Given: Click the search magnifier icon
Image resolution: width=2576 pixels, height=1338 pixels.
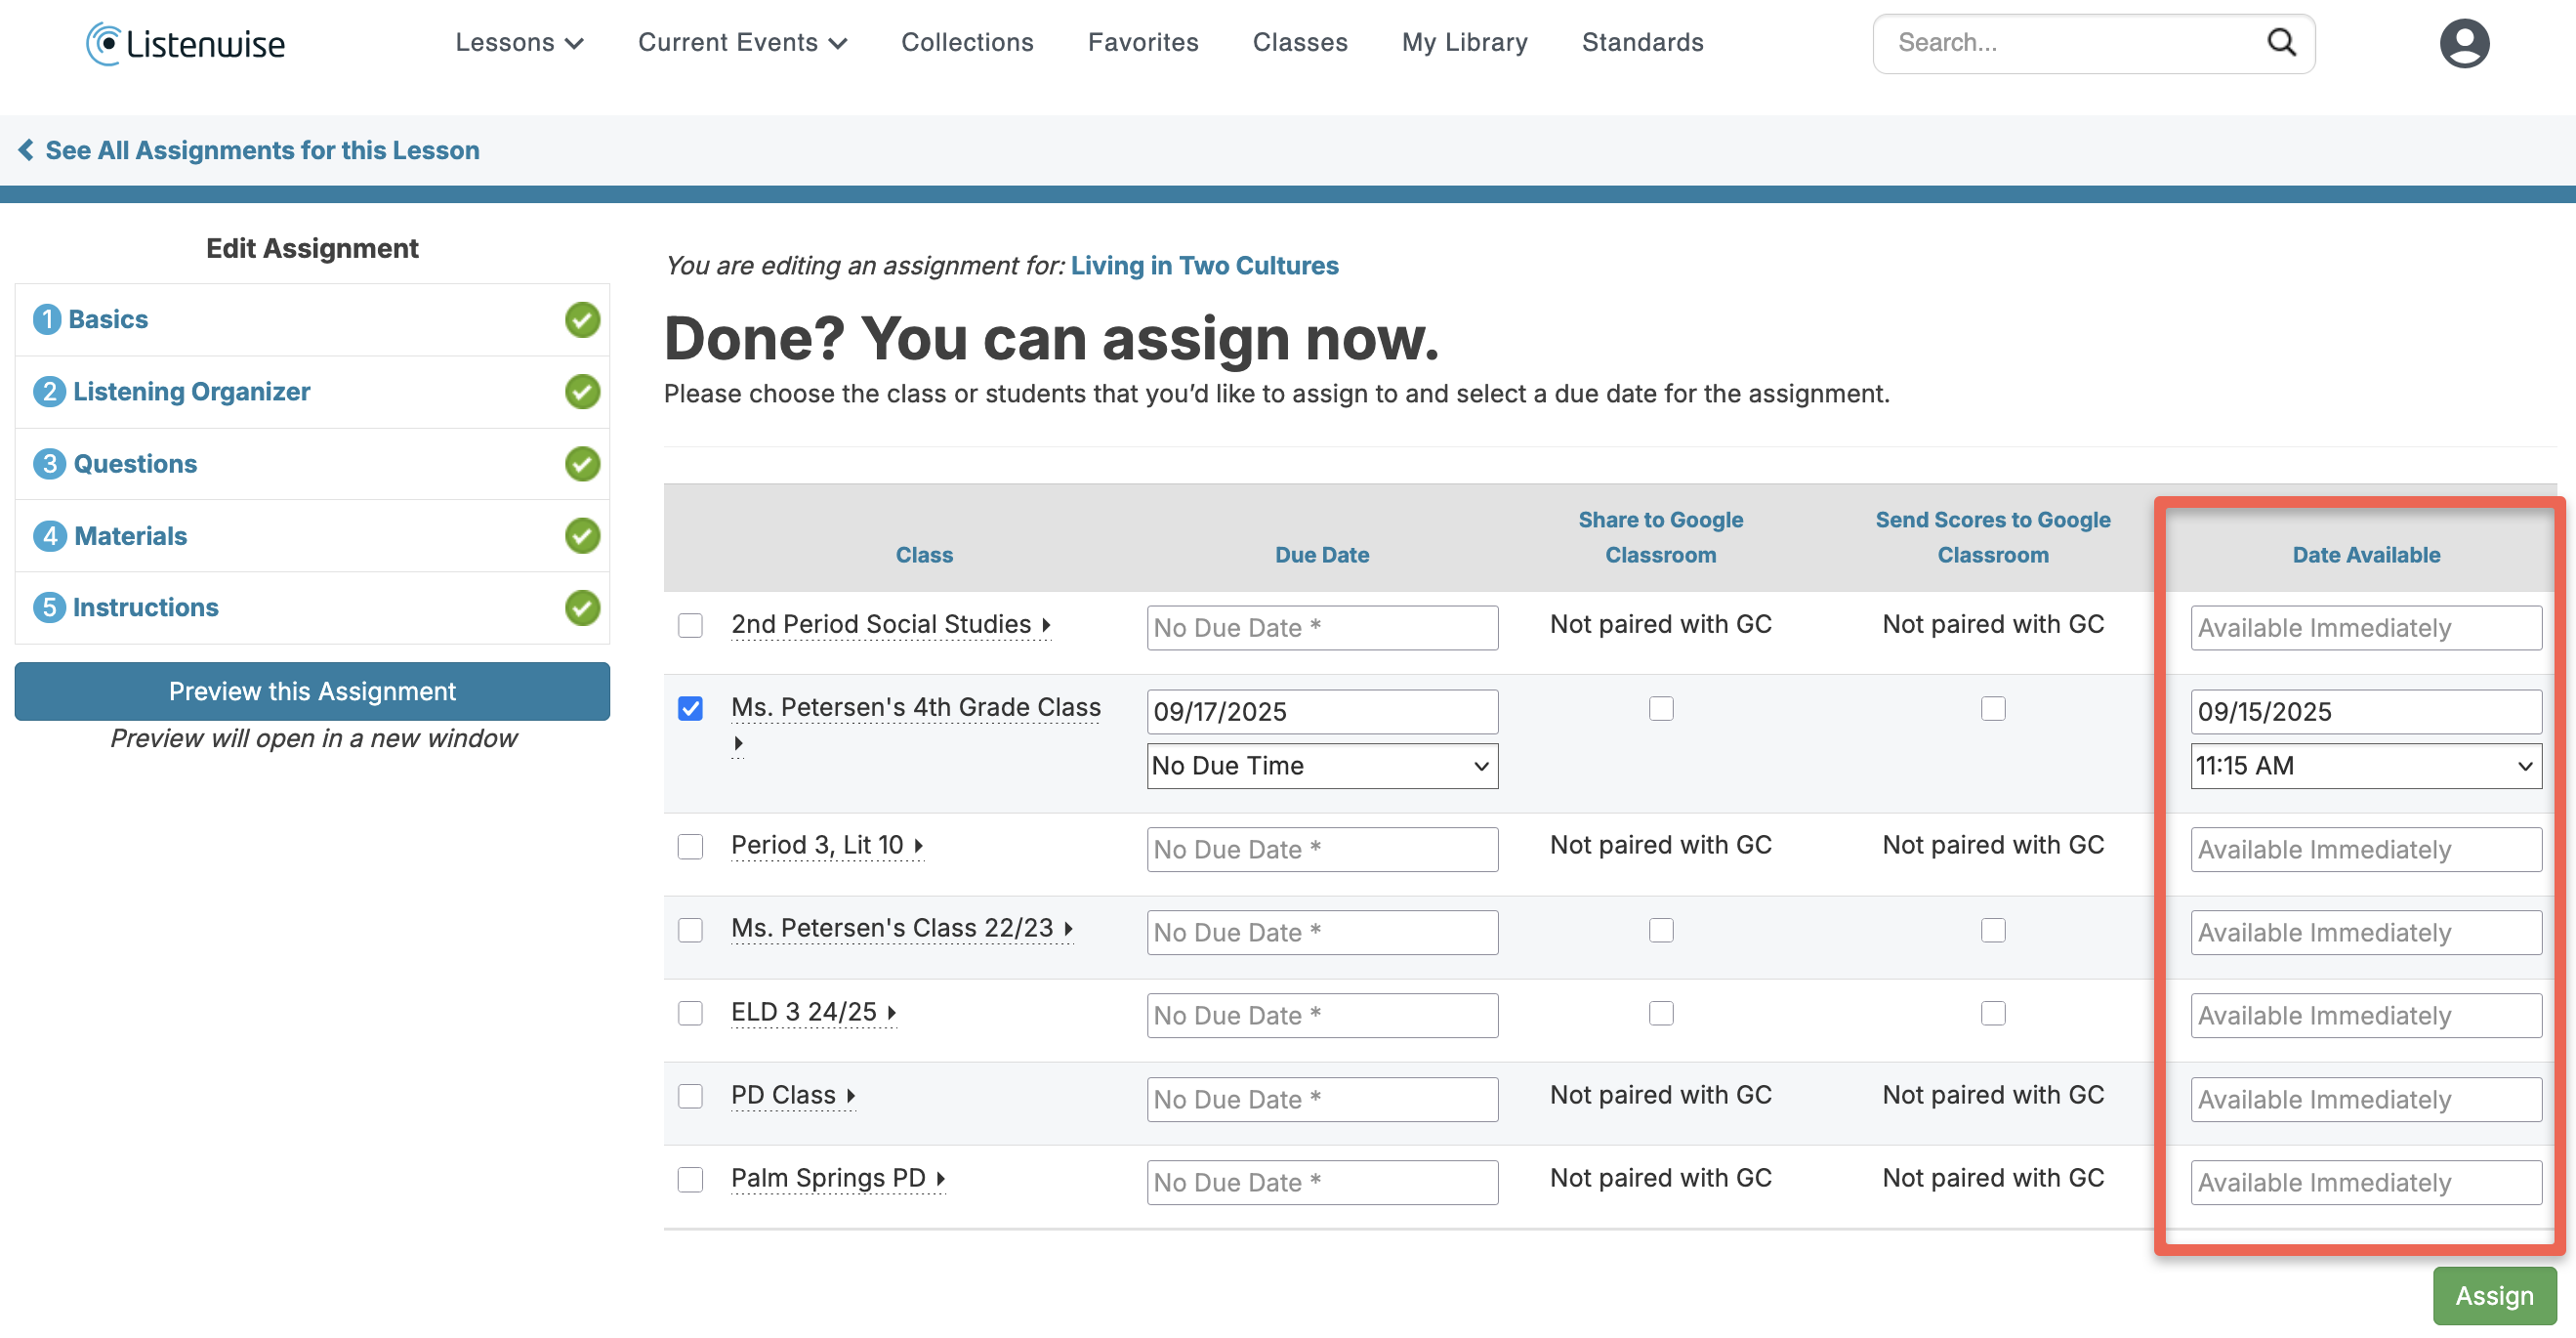Looking at the screenshot, I should (2281, 42).
